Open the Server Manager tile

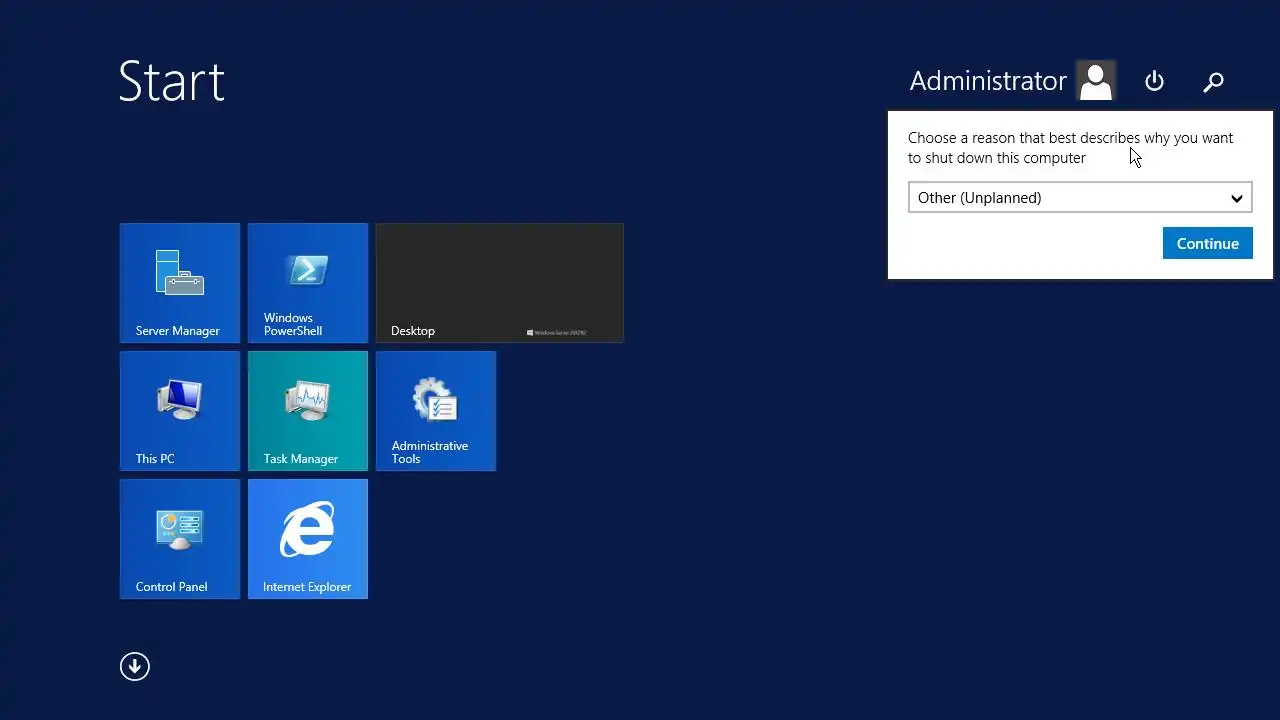tap(180, 283)
